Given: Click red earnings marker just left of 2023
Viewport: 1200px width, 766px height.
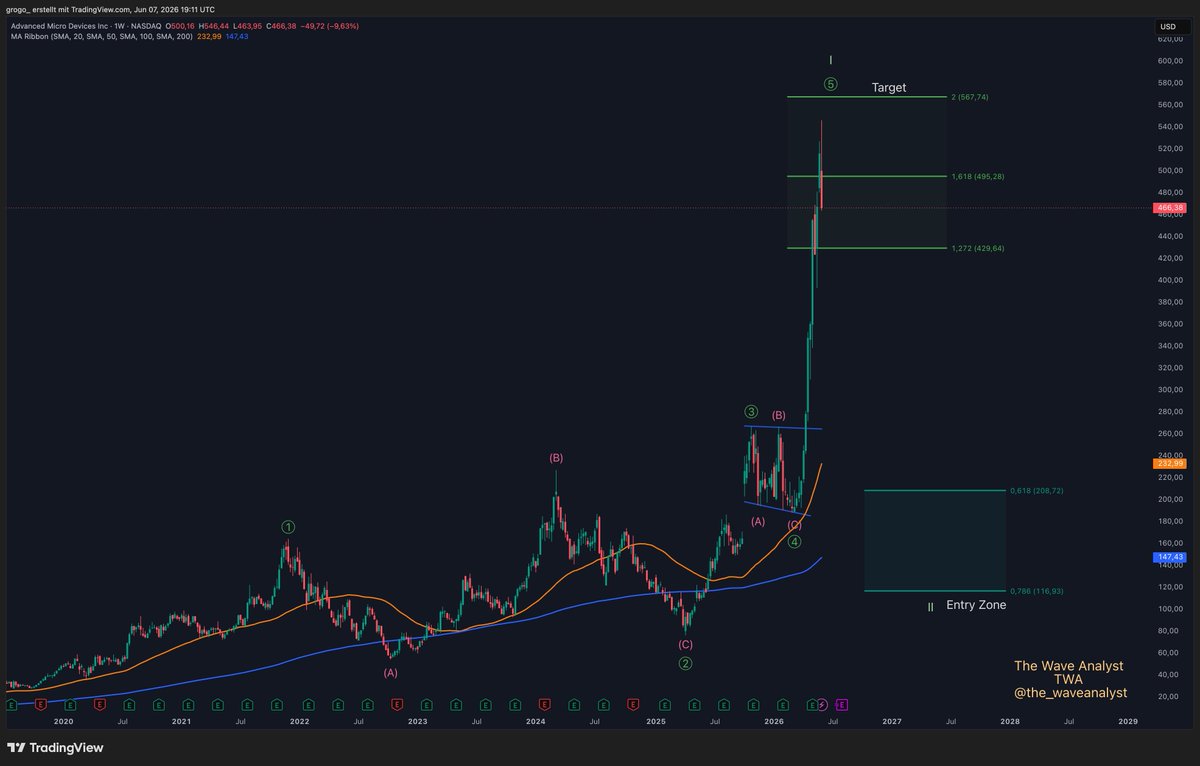Looking at the screenshot, I should pos(396,704).
